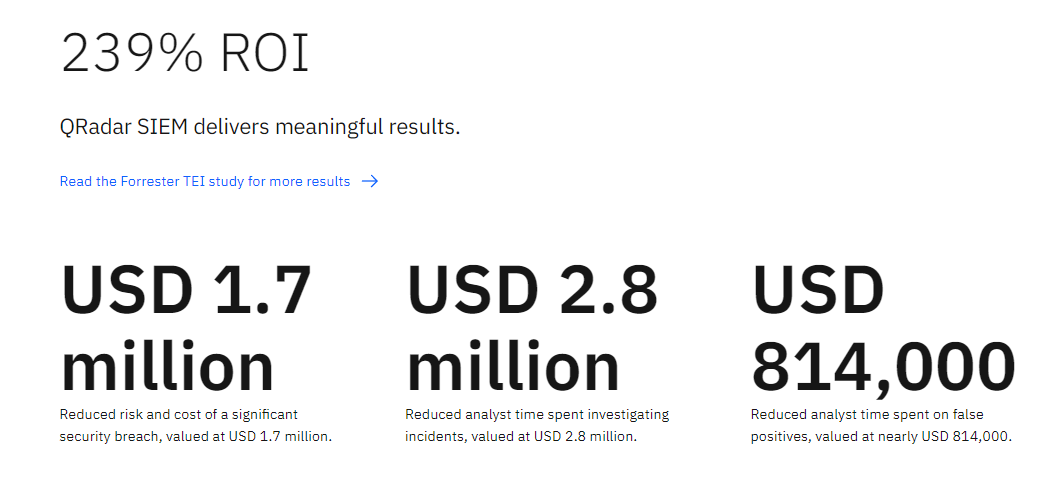Click the 'Reduced analyst time spent investigating' text
This screenshot has height=496, width=1053.
pos(537,414)
